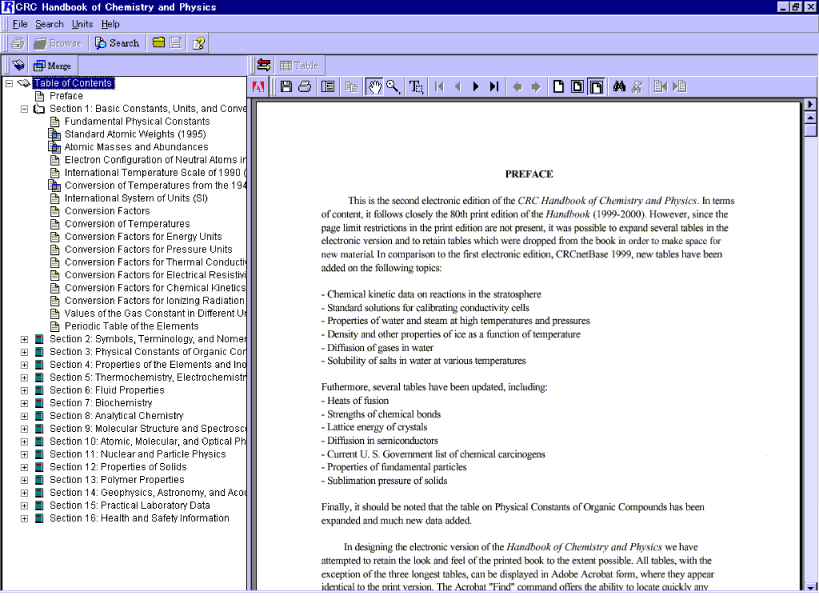Click document scrollbar up arrow
The image size is (819, 614).
click(810, 117)
